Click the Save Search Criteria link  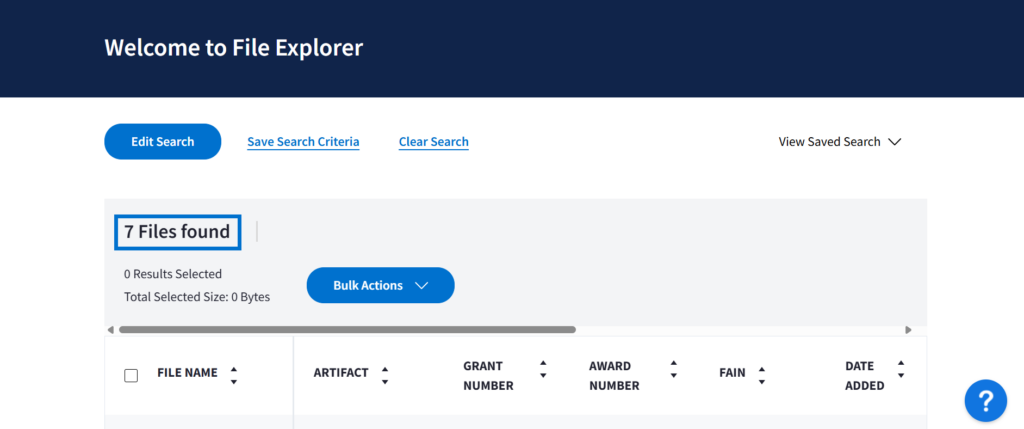(x=303, y=142)
